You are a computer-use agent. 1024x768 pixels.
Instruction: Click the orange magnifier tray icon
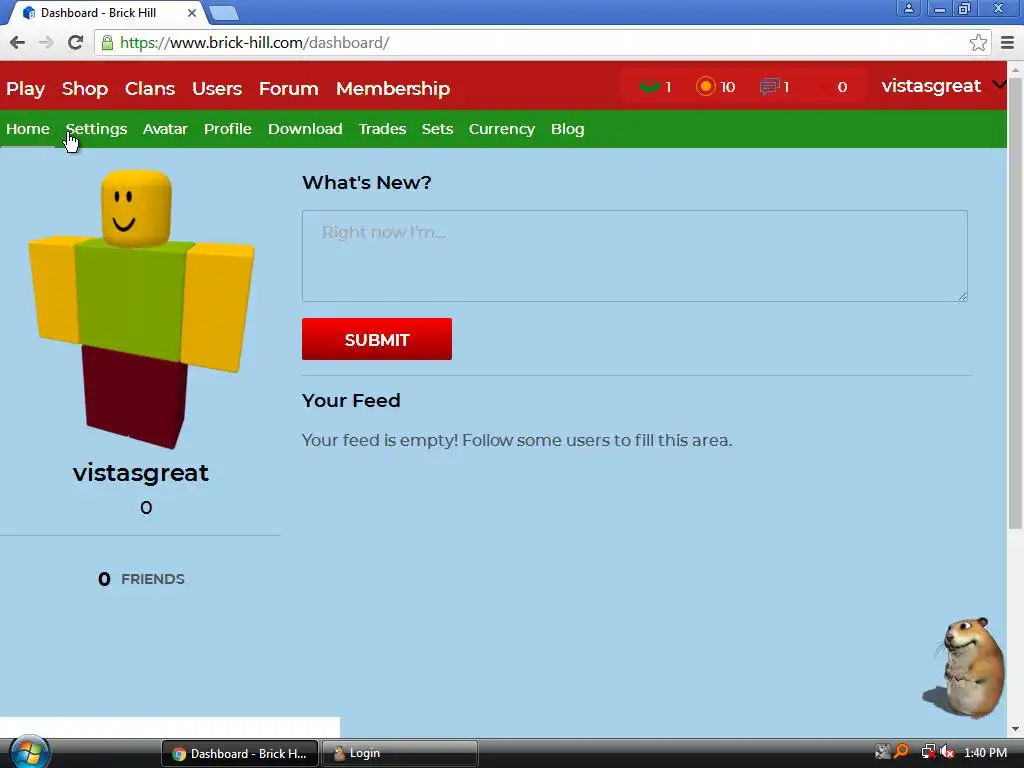901,752
